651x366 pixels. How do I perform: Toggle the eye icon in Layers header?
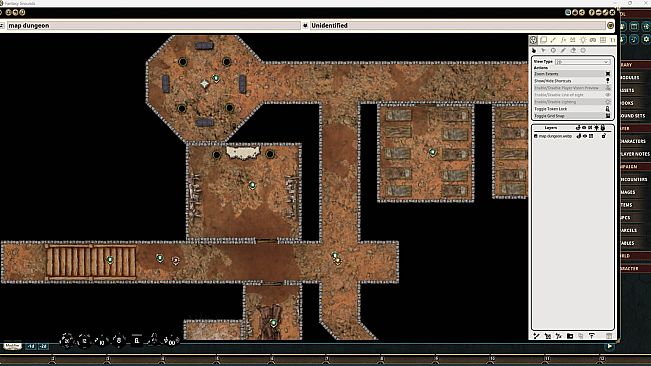(x=584, y=128)
